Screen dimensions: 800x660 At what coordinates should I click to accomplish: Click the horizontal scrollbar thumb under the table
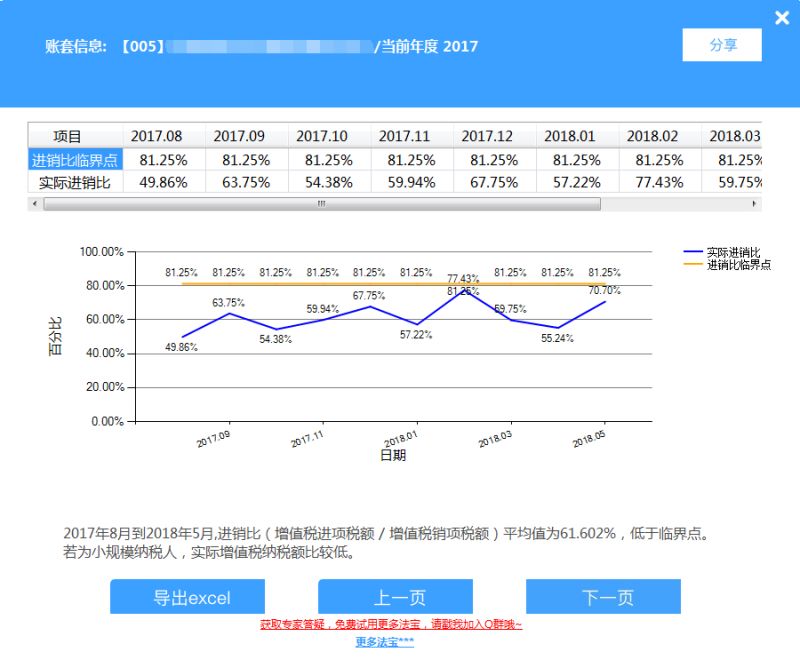(322, 204)
